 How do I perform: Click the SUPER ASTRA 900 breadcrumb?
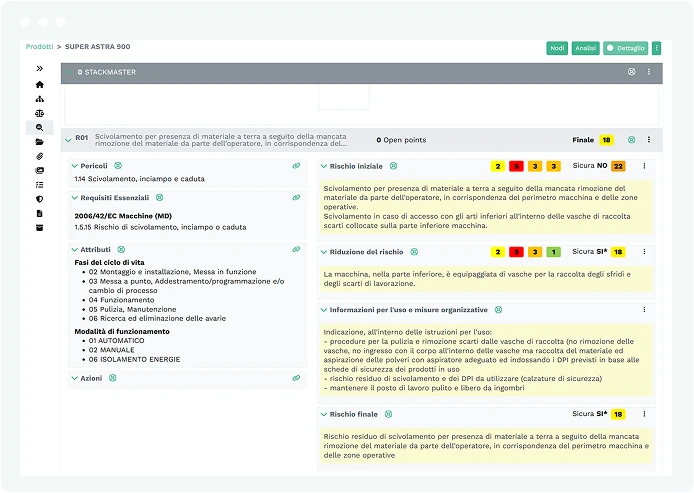[97, 46]
